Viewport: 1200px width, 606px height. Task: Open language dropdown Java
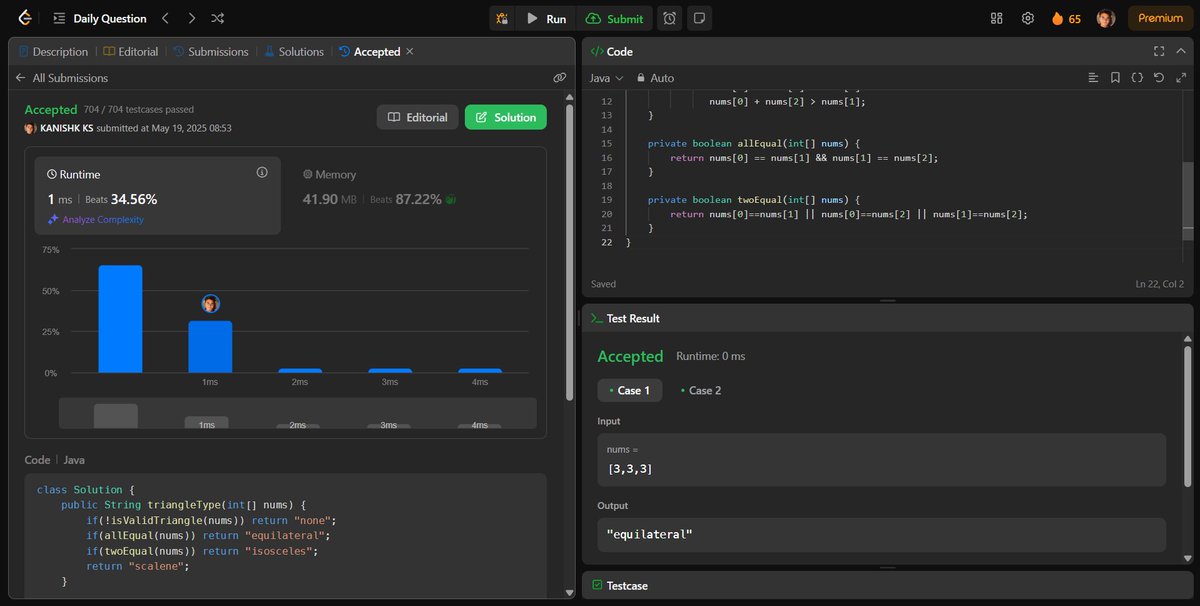[606, 77]
